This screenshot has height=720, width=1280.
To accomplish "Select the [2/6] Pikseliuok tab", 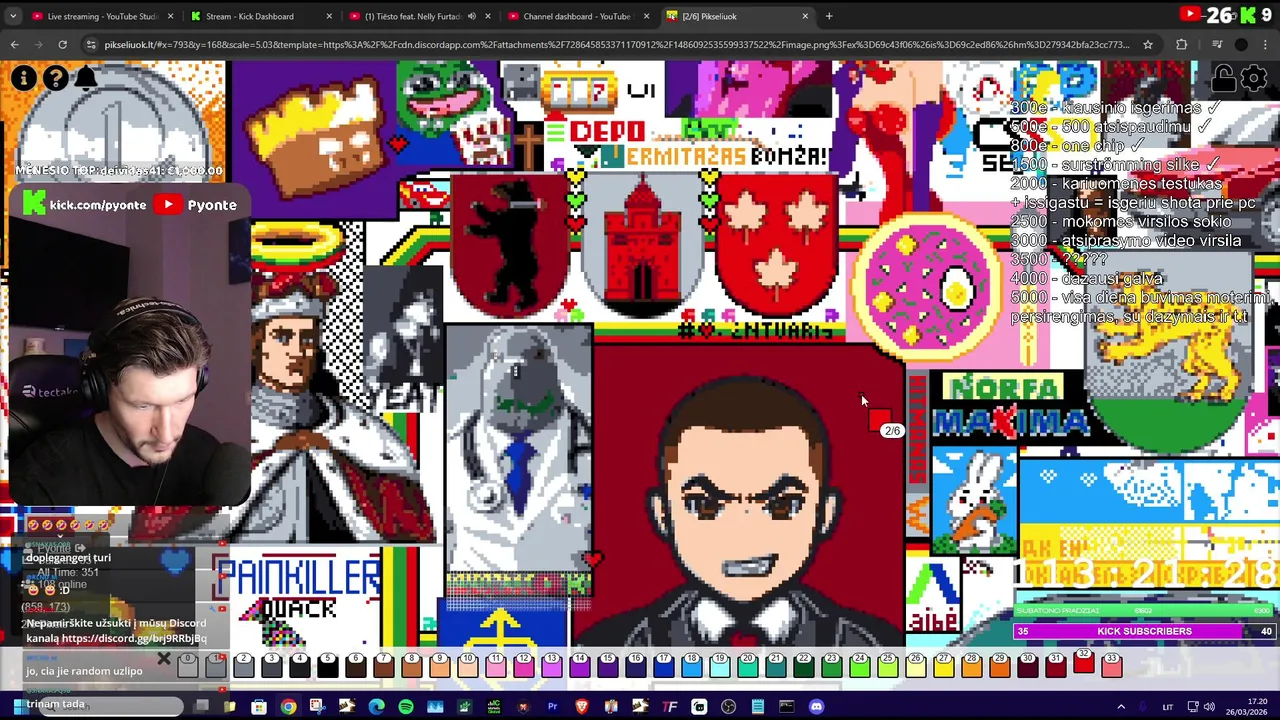I will 736,16.
